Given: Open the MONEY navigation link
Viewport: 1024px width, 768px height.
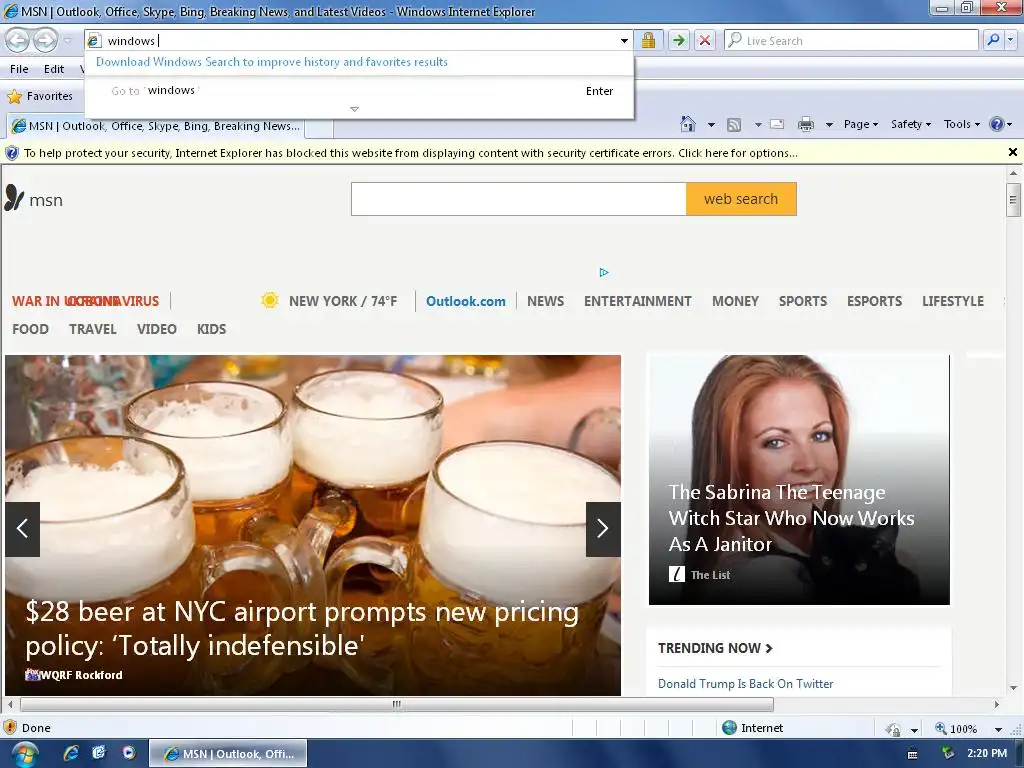Looking at the screenshot, I should [x=735, y=301].
